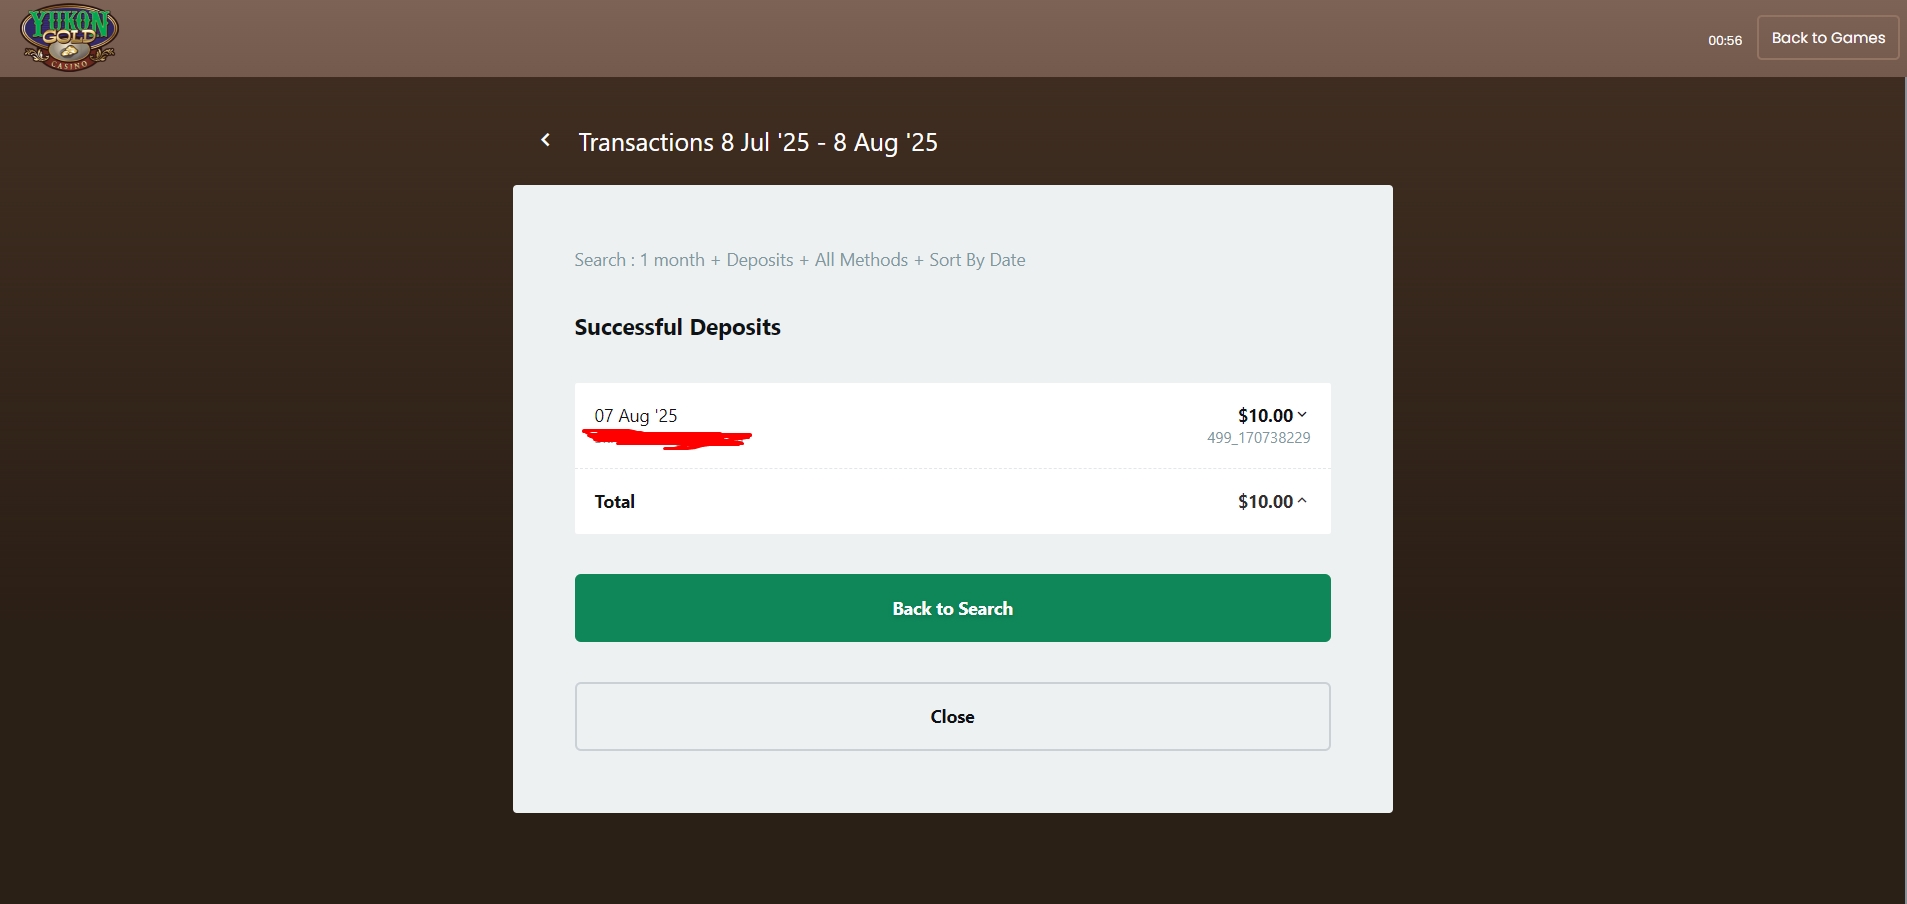Click the Total row
This screenshot has width=1907, height=904.
952,501
